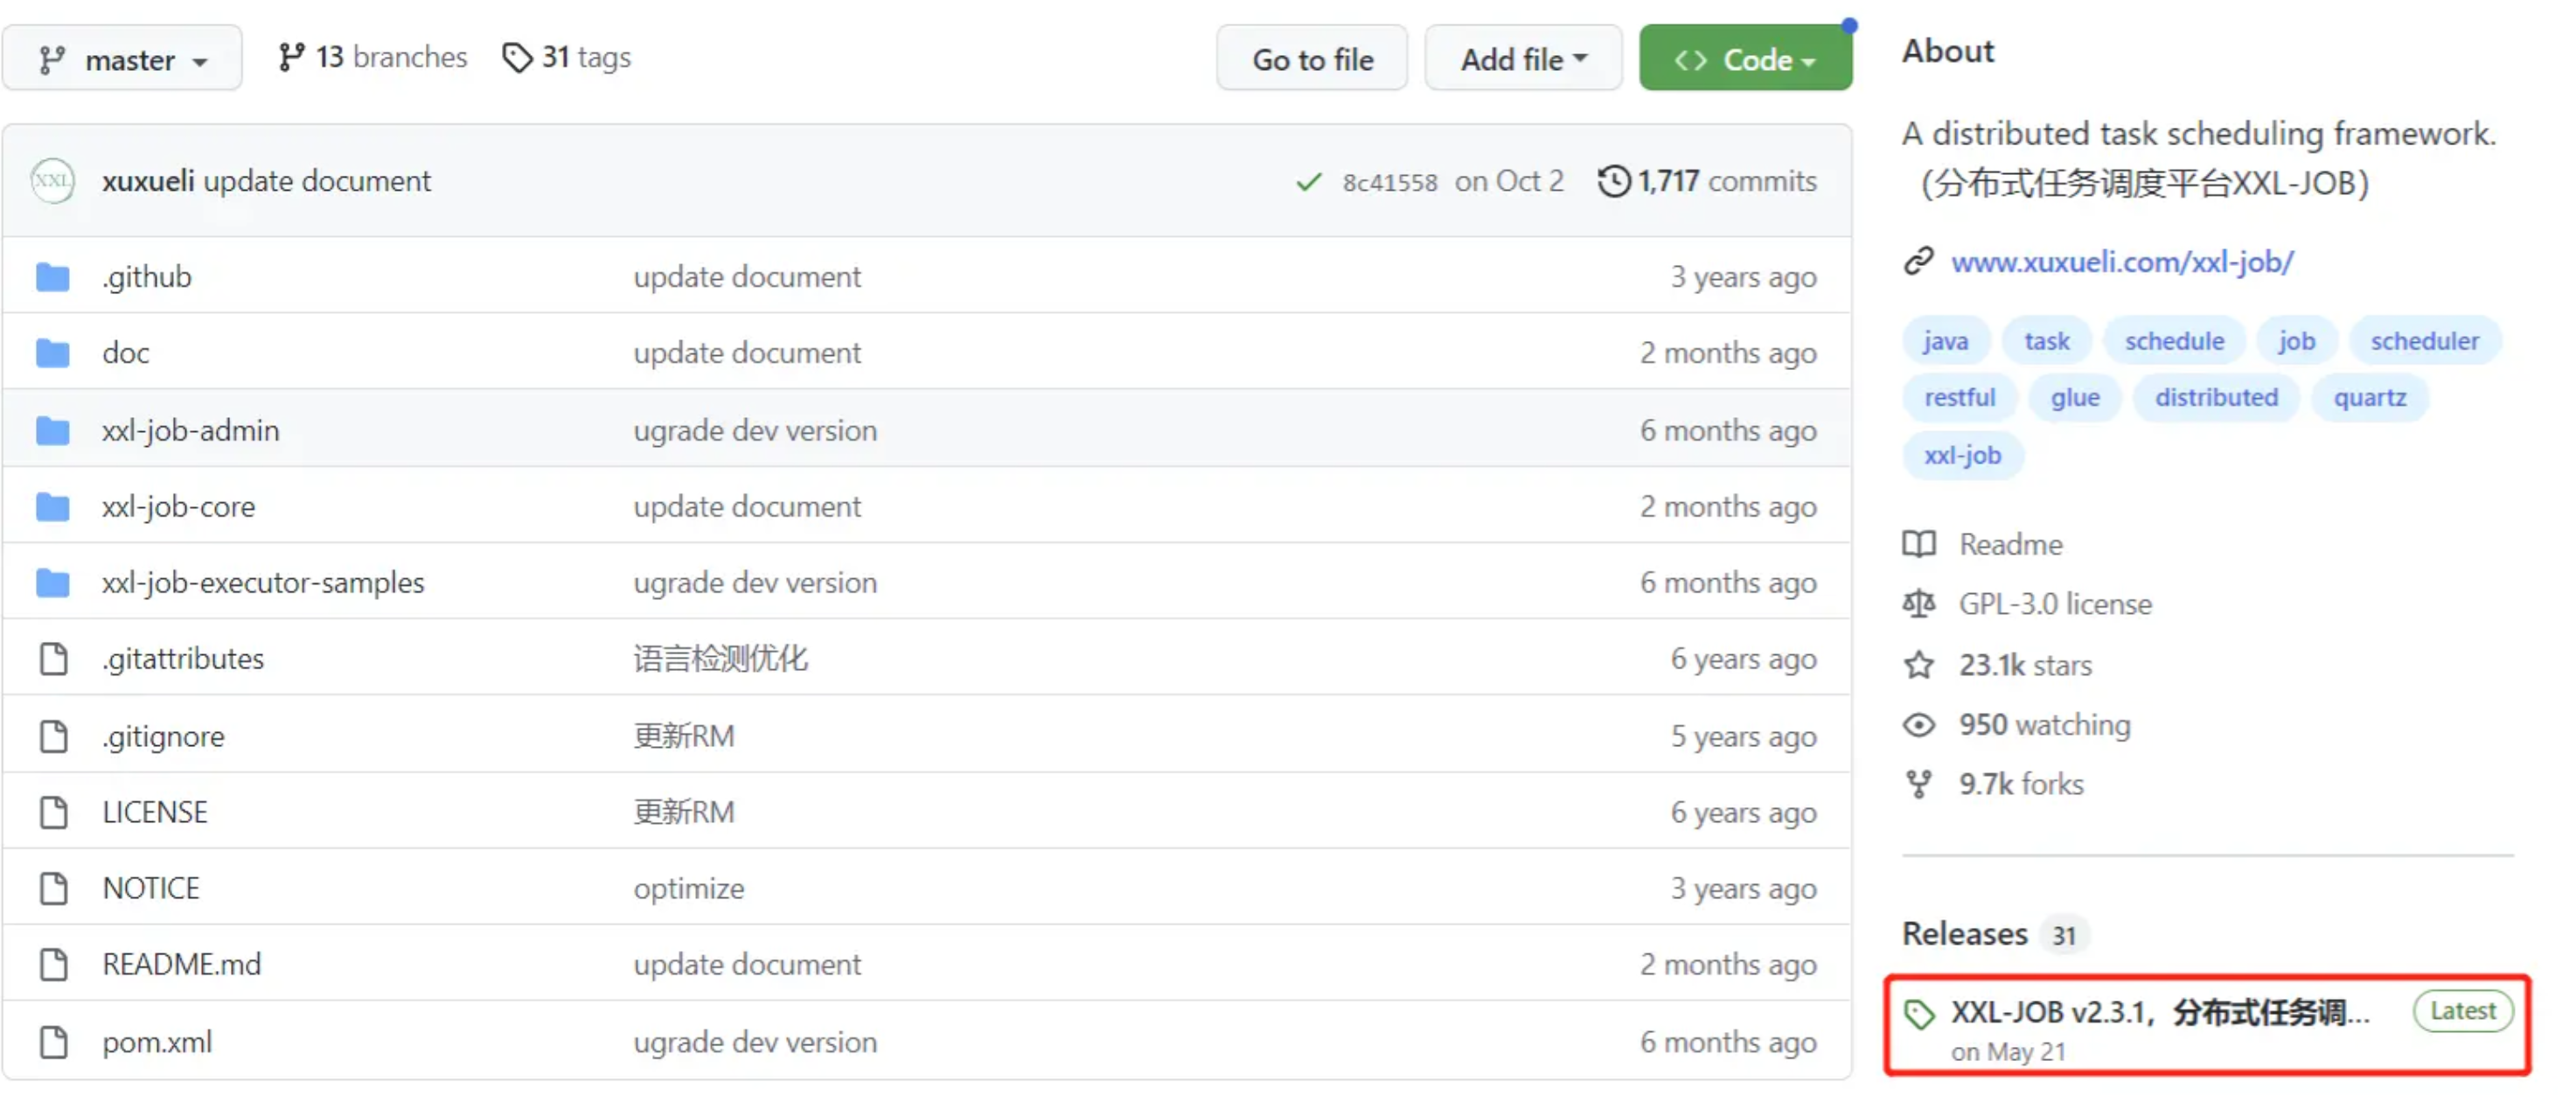Open the doc folder
Image resolution: width=2576 pixels, height=1103 pixels.
(126, 353)
